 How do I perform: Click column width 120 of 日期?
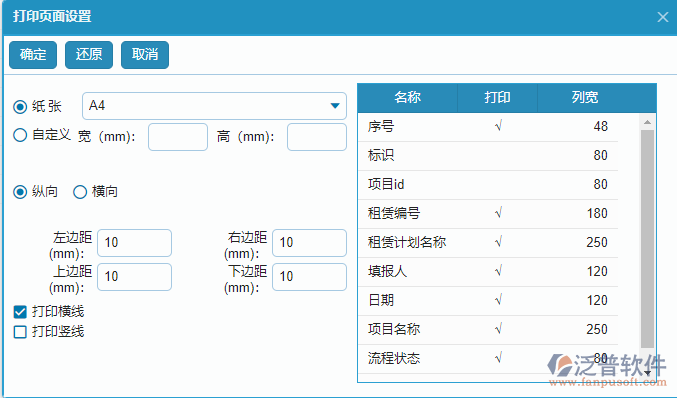click(x=597, y=300)
